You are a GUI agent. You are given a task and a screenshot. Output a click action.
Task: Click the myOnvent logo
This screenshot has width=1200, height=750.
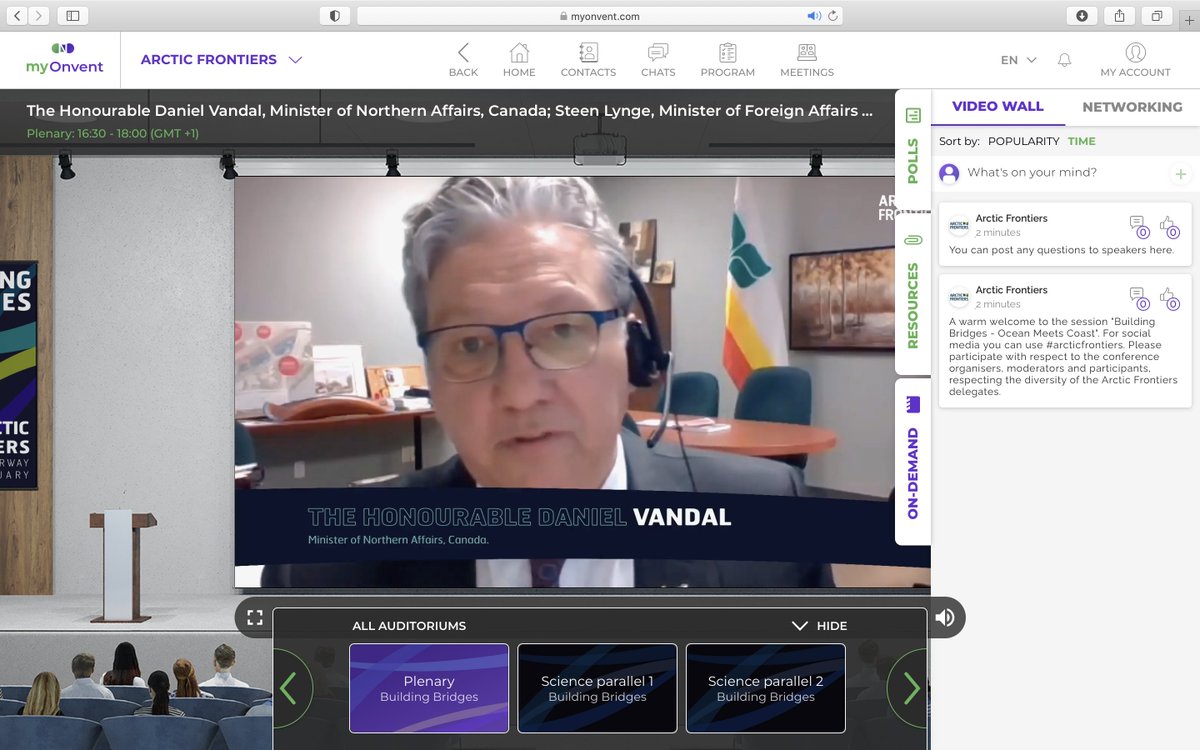coord(64,60)
